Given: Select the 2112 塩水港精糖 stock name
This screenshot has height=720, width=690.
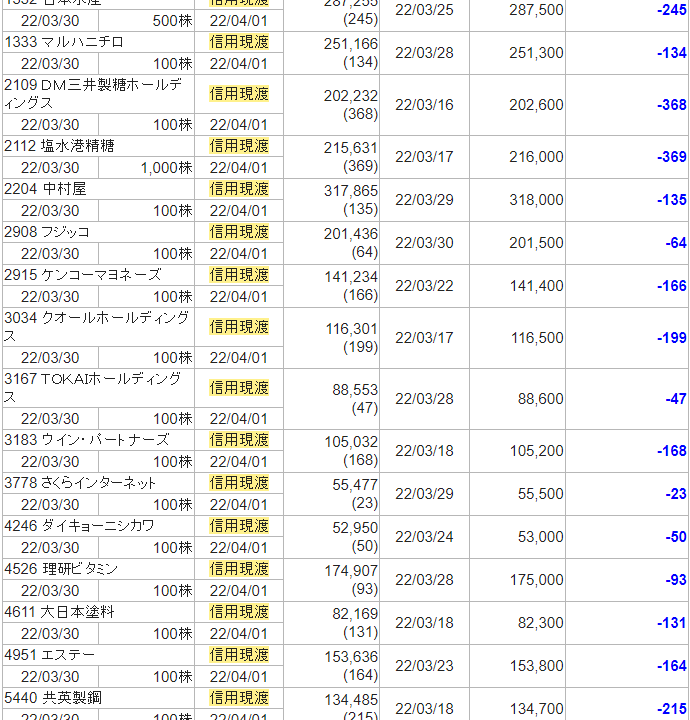Looking at the screenshot, I should click(x=59, y=146).
